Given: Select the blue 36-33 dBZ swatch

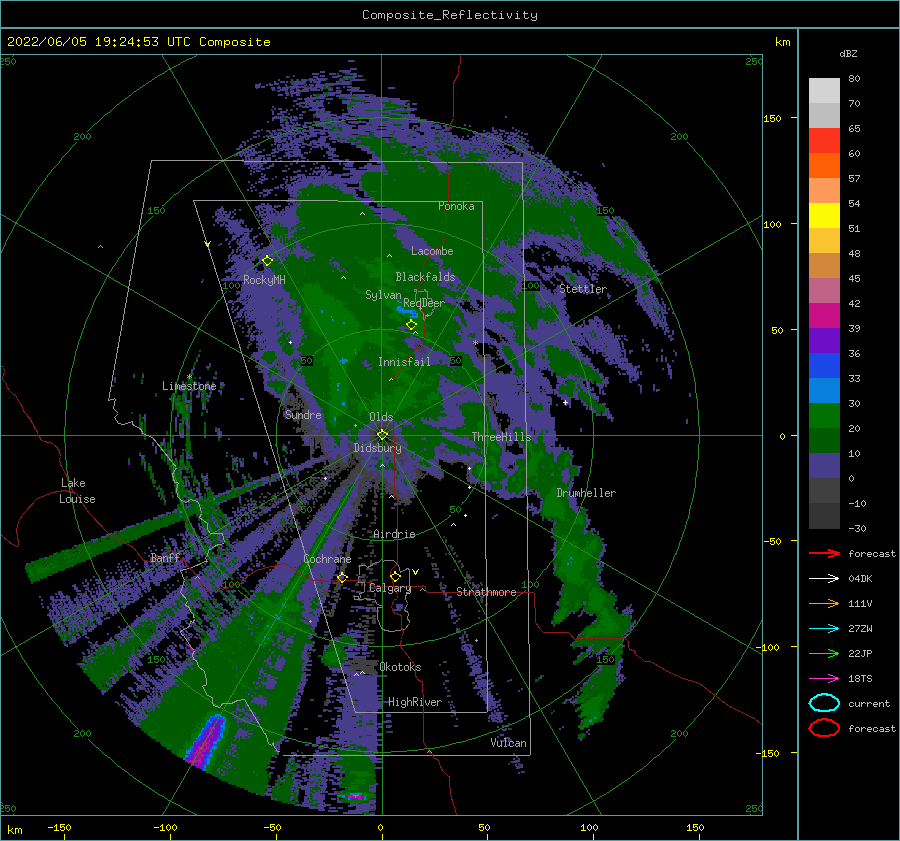Looking at the screenshot, I should point(824,366).
